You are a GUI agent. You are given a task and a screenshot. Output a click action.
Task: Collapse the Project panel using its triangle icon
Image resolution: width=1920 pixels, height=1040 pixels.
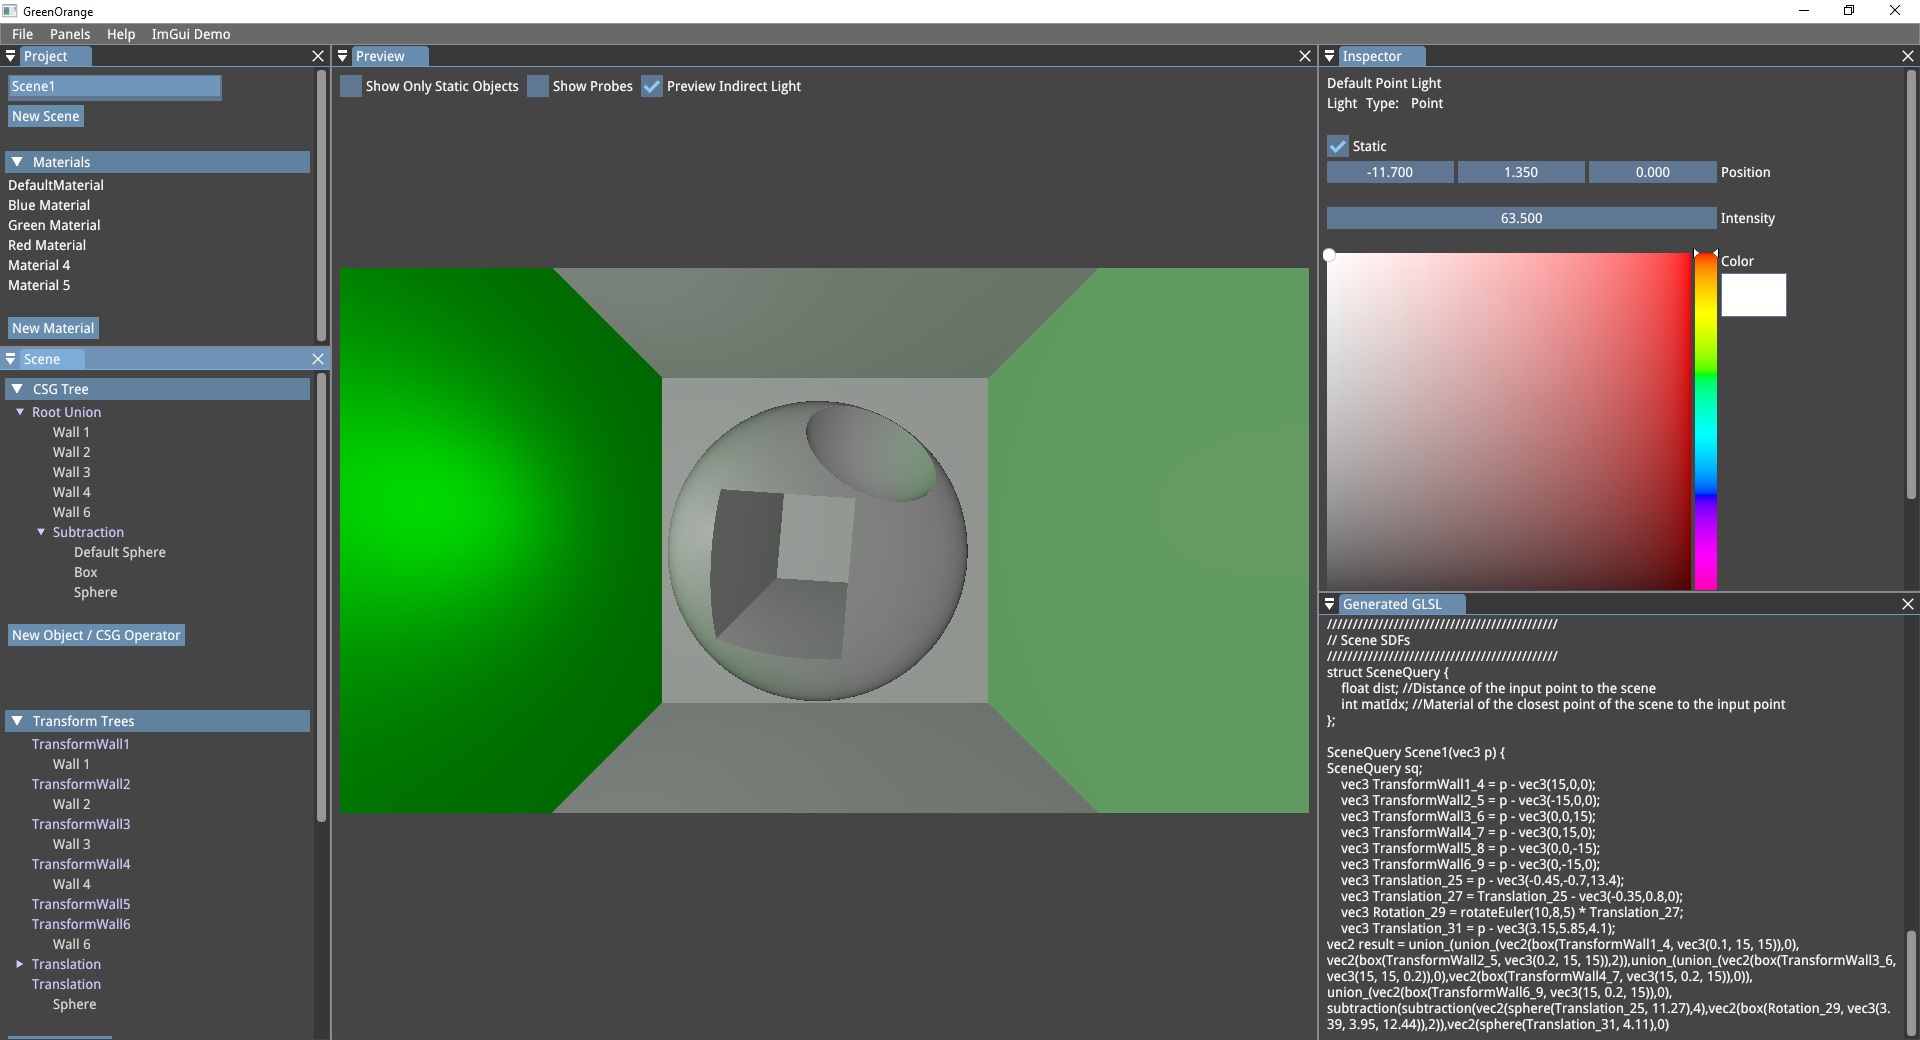click(11, 56)
